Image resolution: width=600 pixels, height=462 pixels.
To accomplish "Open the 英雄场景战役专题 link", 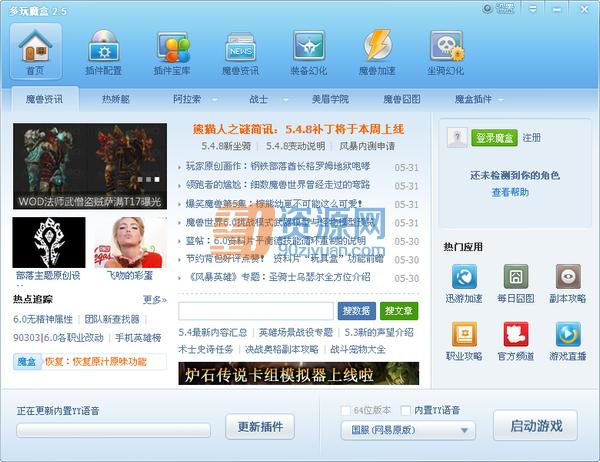I will (x=295, y=332).
